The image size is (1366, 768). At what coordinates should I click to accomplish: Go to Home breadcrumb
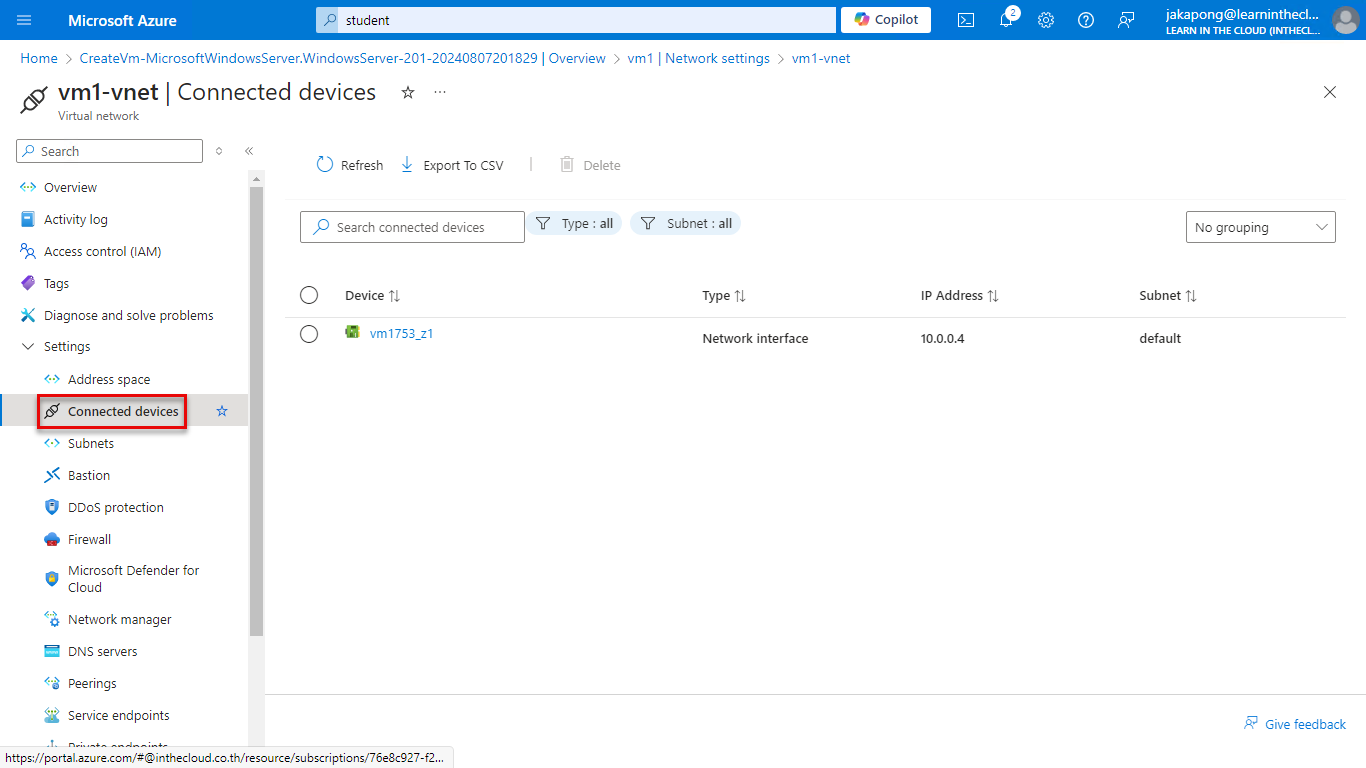coord(39,58)
